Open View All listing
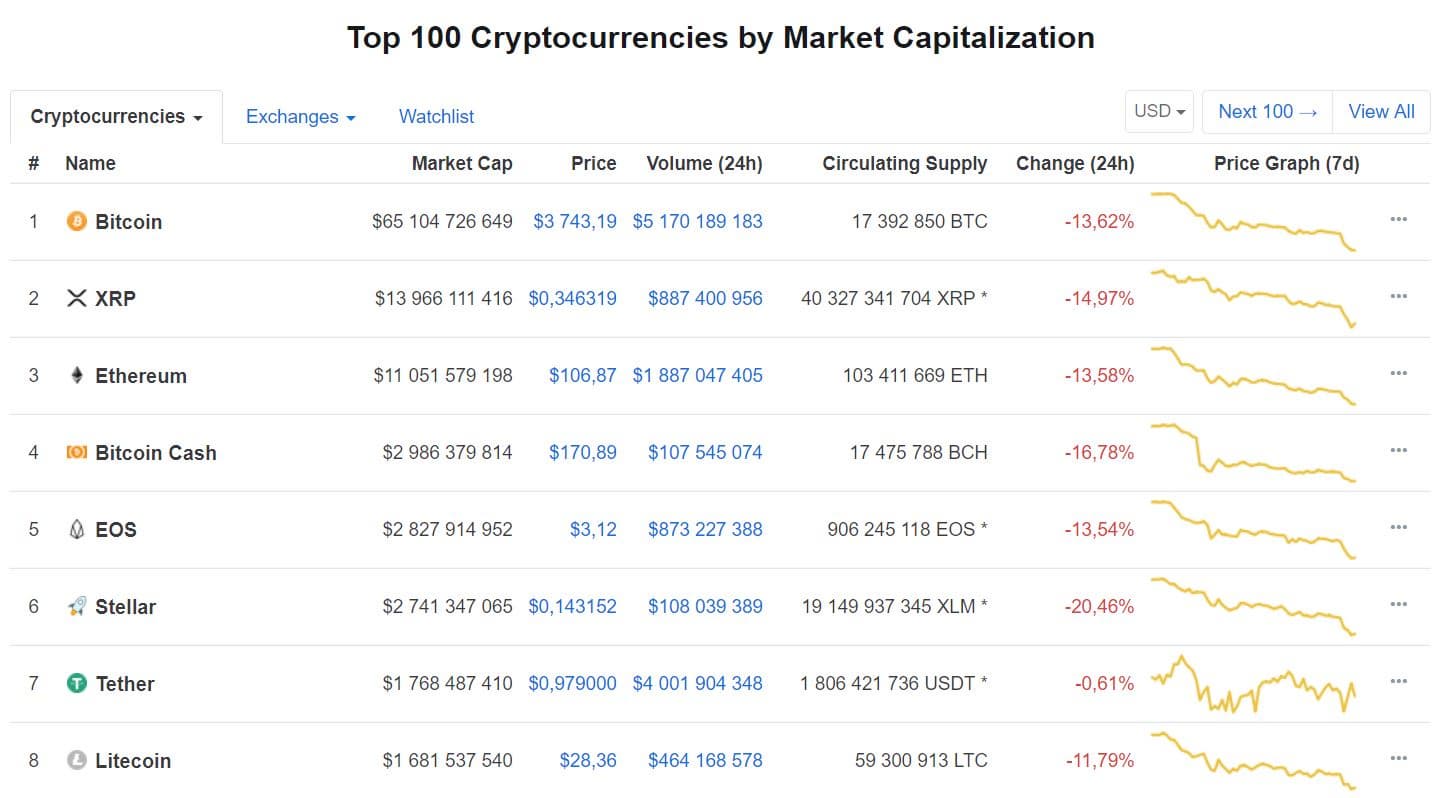 click(x=1380, y=111)
